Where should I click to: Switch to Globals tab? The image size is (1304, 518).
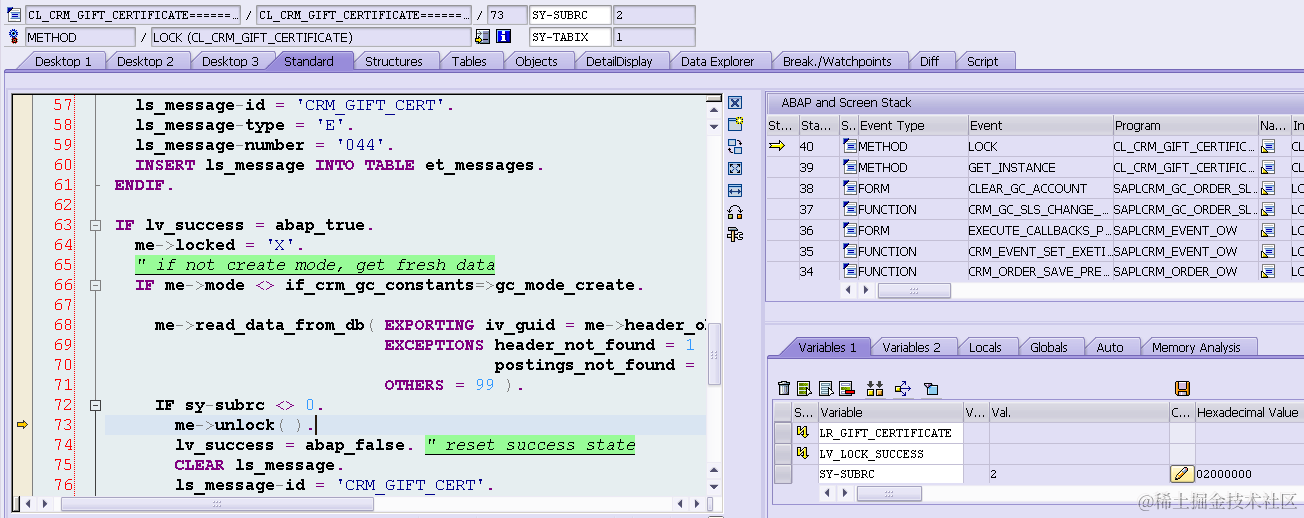tap(1049, 347)
